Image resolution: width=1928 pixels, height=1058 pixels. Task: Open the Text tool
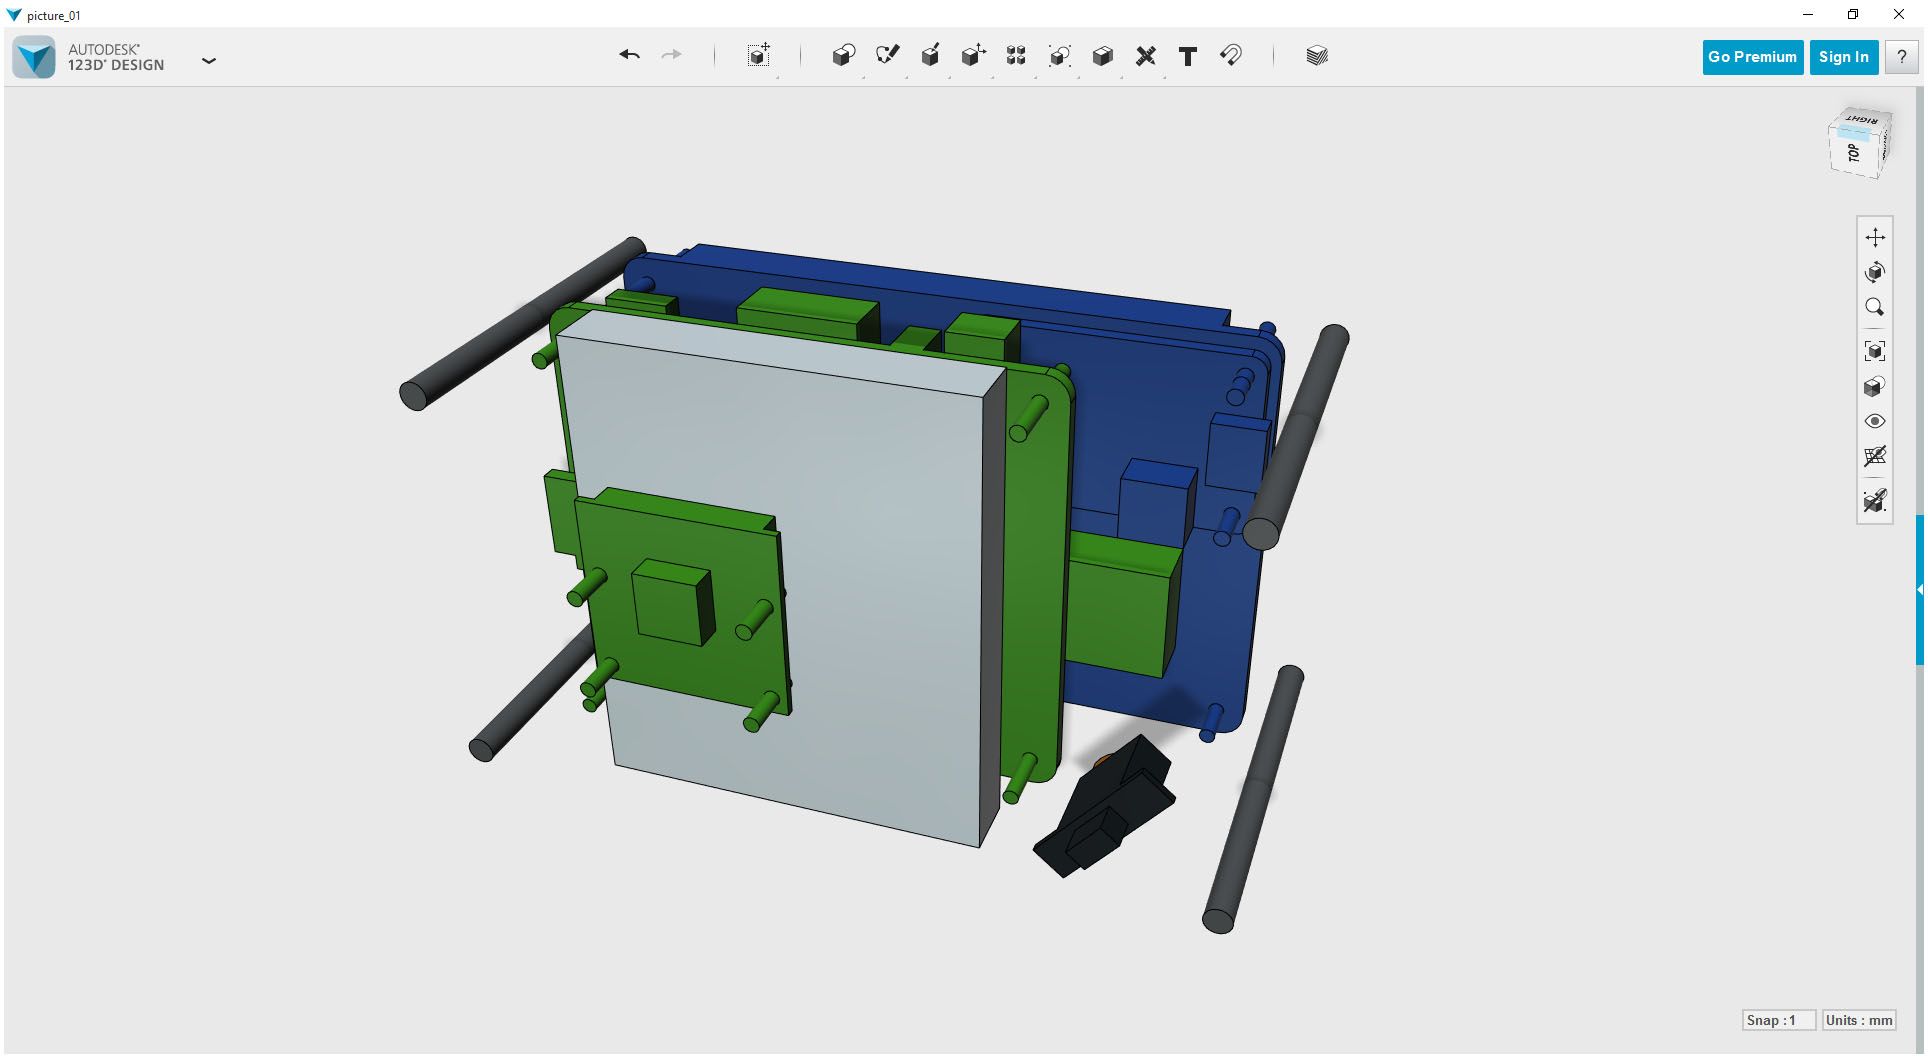point(1188,56)
